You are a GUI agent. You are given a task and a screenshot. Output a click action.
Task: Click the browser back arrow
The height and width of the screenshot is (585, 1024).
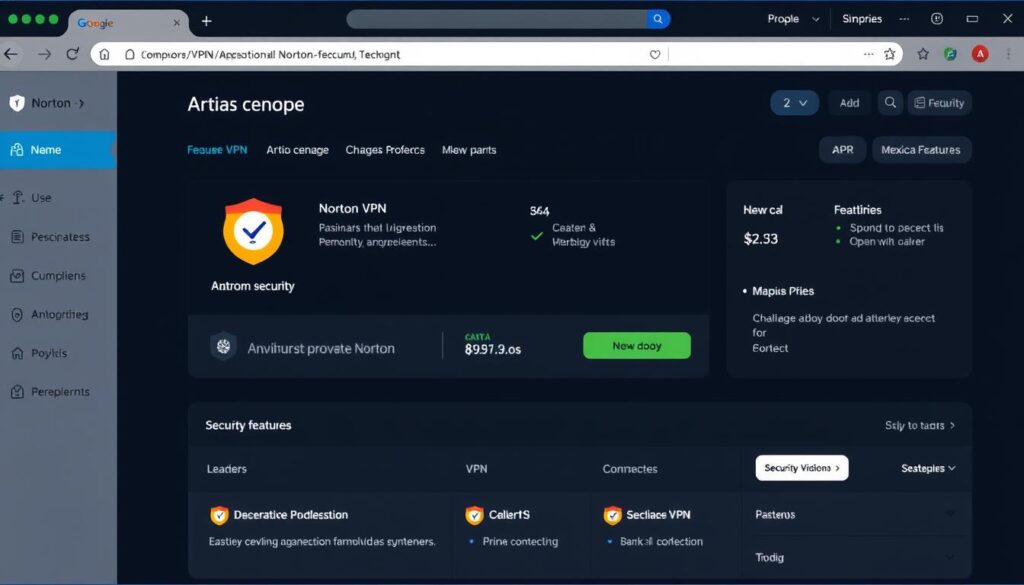(11, 54)
